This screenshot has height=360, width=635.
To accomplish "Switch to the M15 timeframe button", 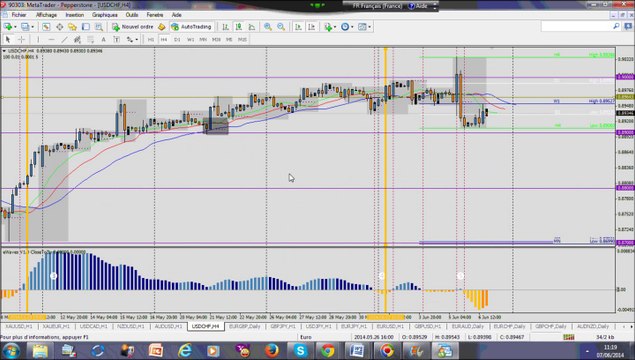I will click(x=242, y=39).
